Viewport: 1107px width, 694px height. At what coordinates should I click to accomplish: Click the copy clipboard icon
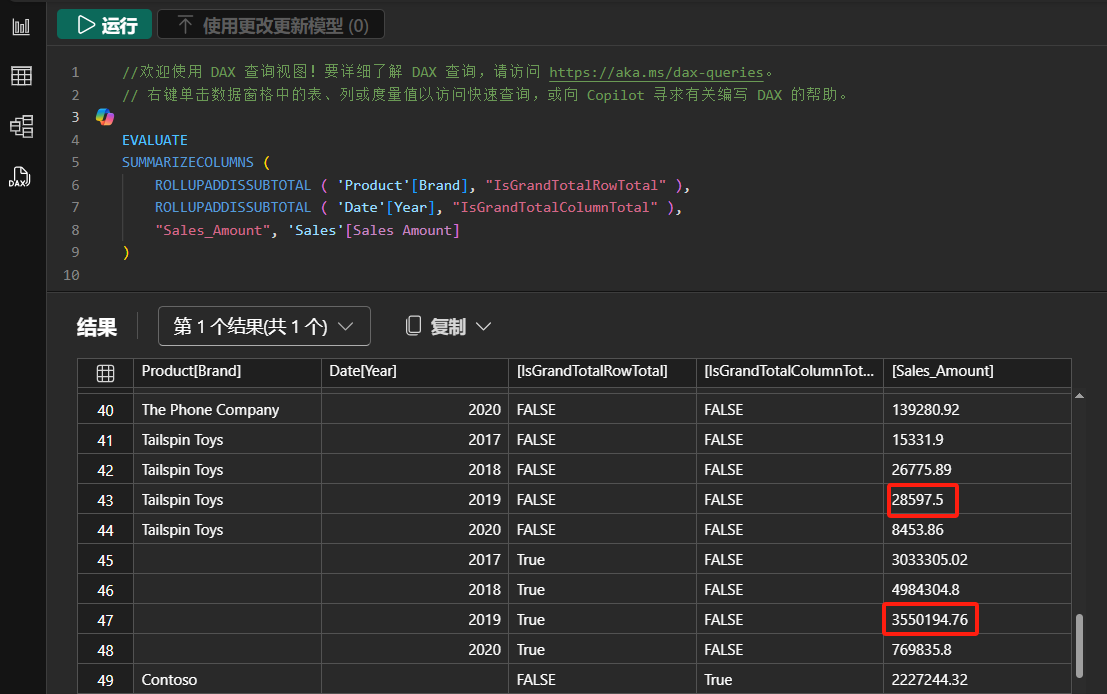(414, 325)
